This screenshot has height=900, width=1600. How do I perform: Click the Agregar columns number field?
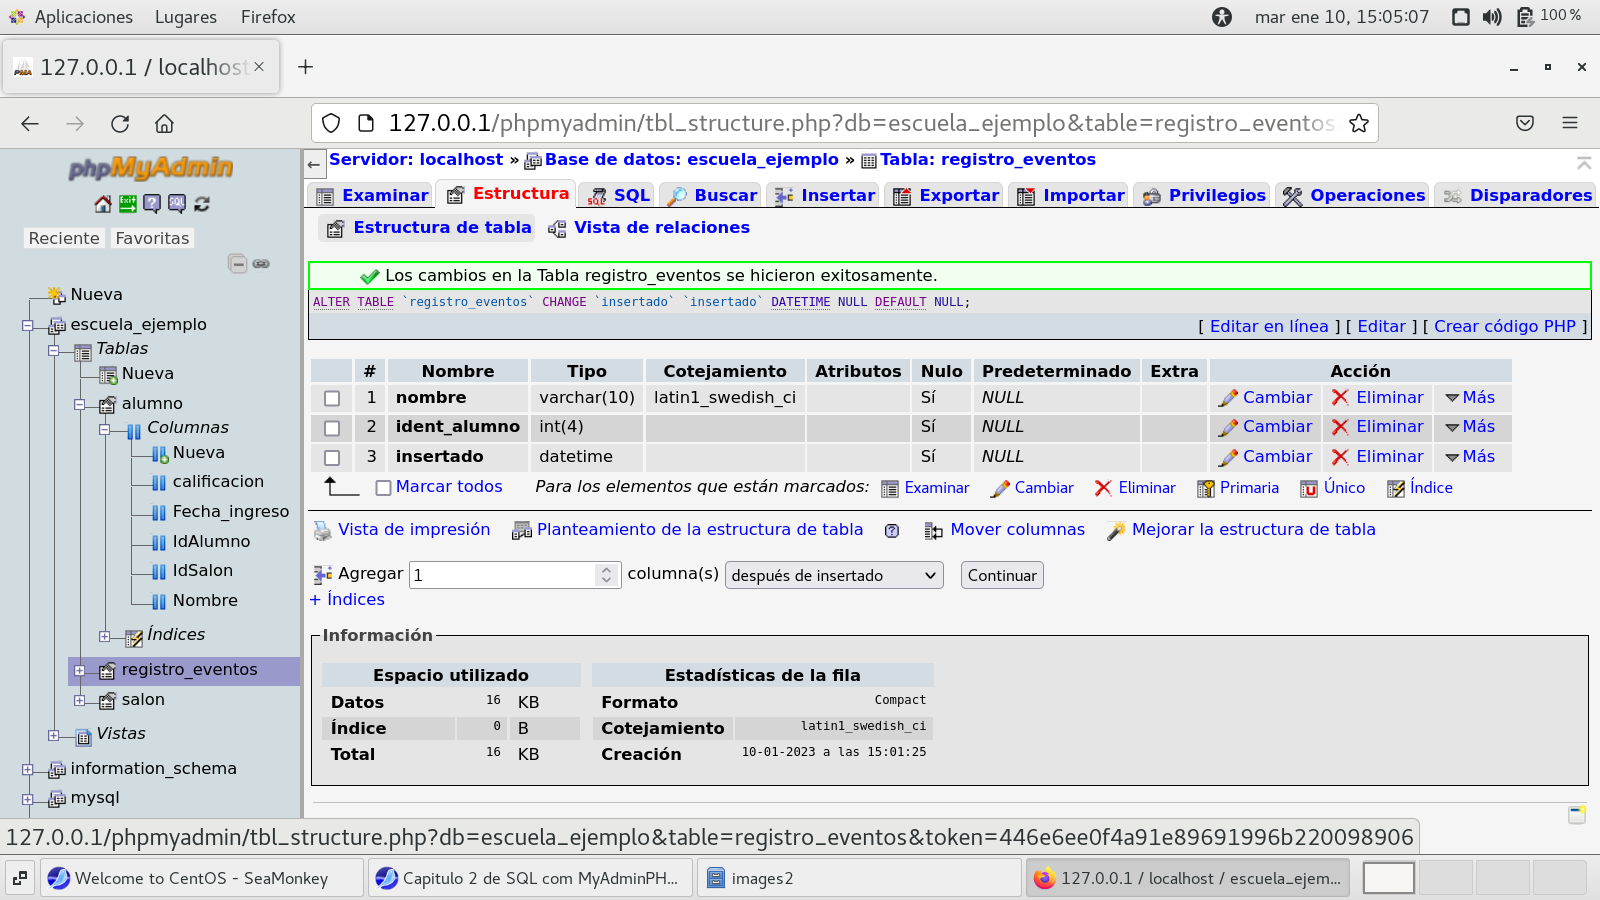[x=503, y=575]
